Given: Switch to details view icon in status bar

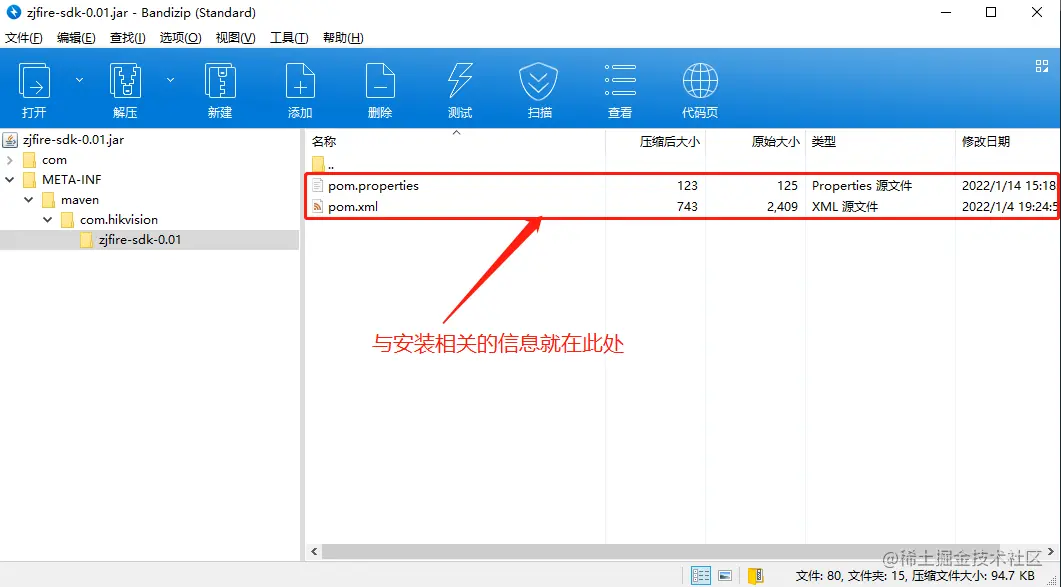Looking at the screenshot, I should [701, 575].
